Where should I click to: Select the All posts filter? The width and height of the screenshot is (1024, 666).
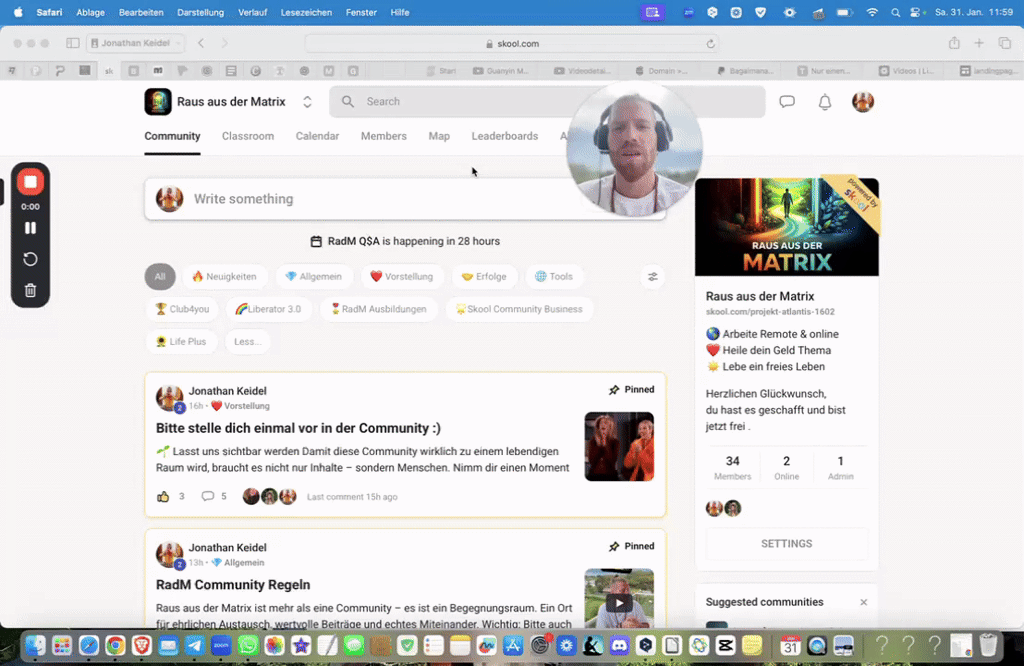click(x=159, y=276)
